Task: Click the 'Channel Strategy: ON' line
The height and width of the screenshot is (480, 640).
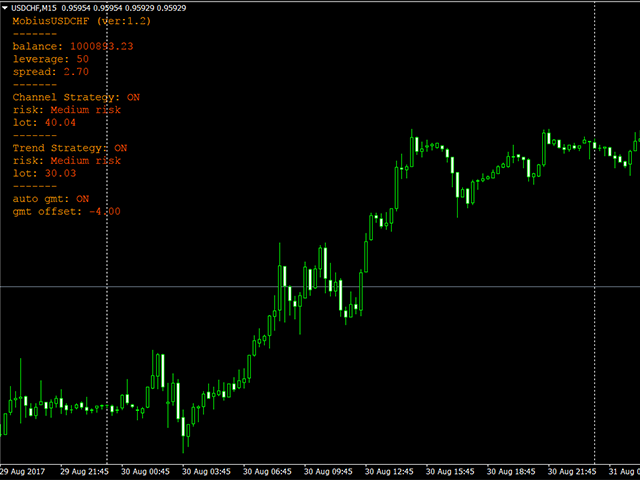Action: tap(76, 97)
